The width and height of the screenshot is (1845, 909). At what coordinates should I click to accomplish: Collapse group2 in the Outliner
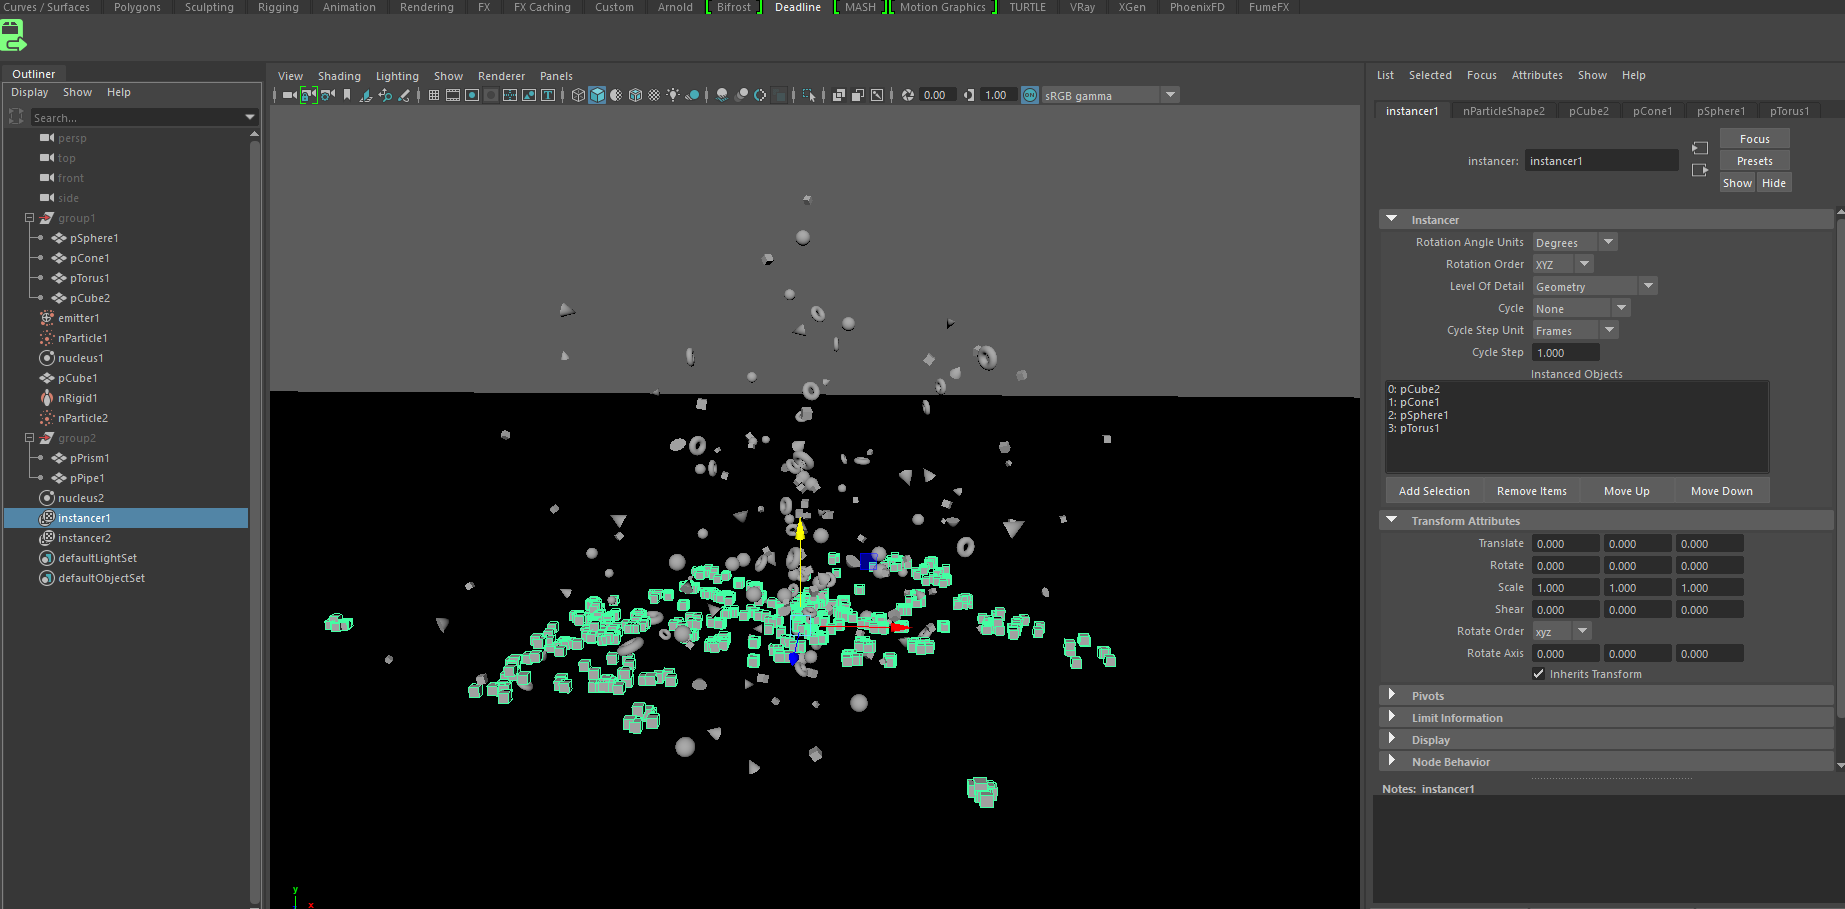(x=29, y=438)
